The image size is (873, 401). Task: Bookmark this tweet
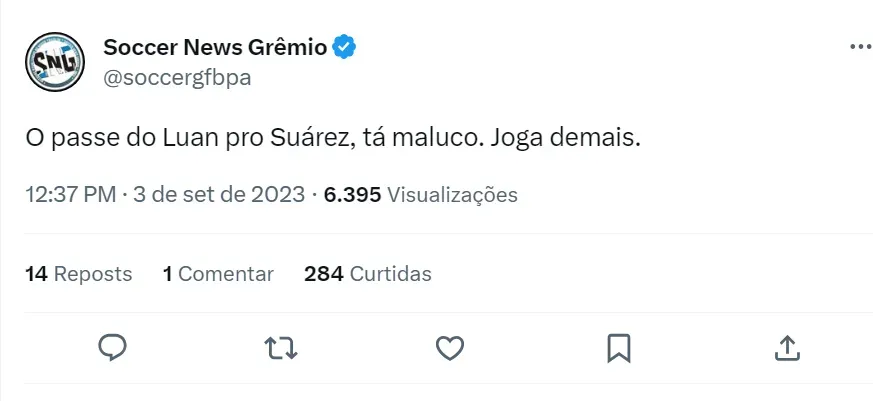618,347
